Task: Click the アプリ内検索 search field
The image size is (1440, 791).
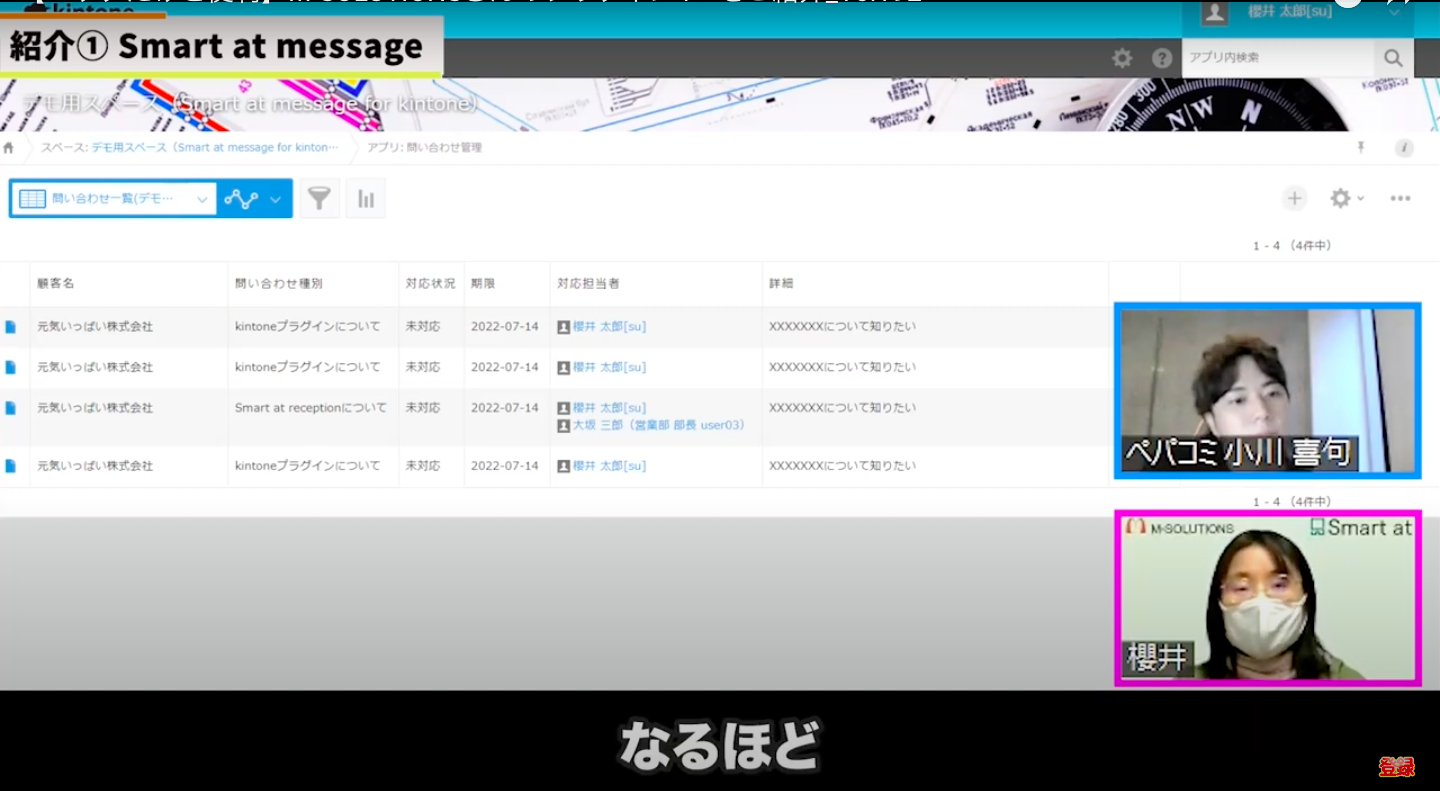Action: 1276,59
